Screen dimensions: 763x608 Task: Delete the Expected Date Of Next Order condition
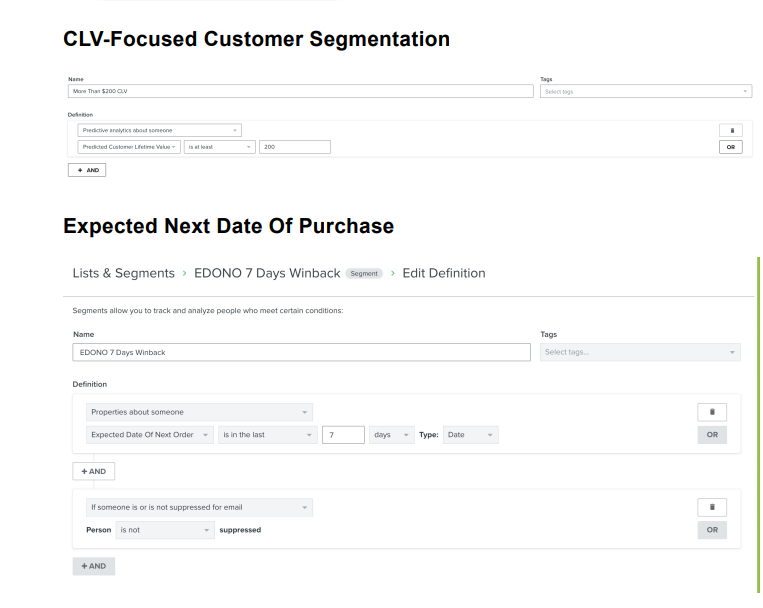[x=712, y=412]
